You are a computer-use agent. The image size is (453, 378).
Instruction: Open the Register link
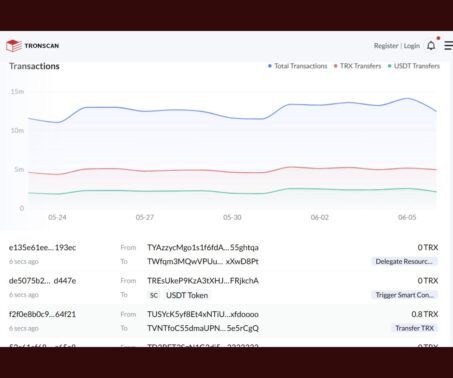tap(386, 46)
